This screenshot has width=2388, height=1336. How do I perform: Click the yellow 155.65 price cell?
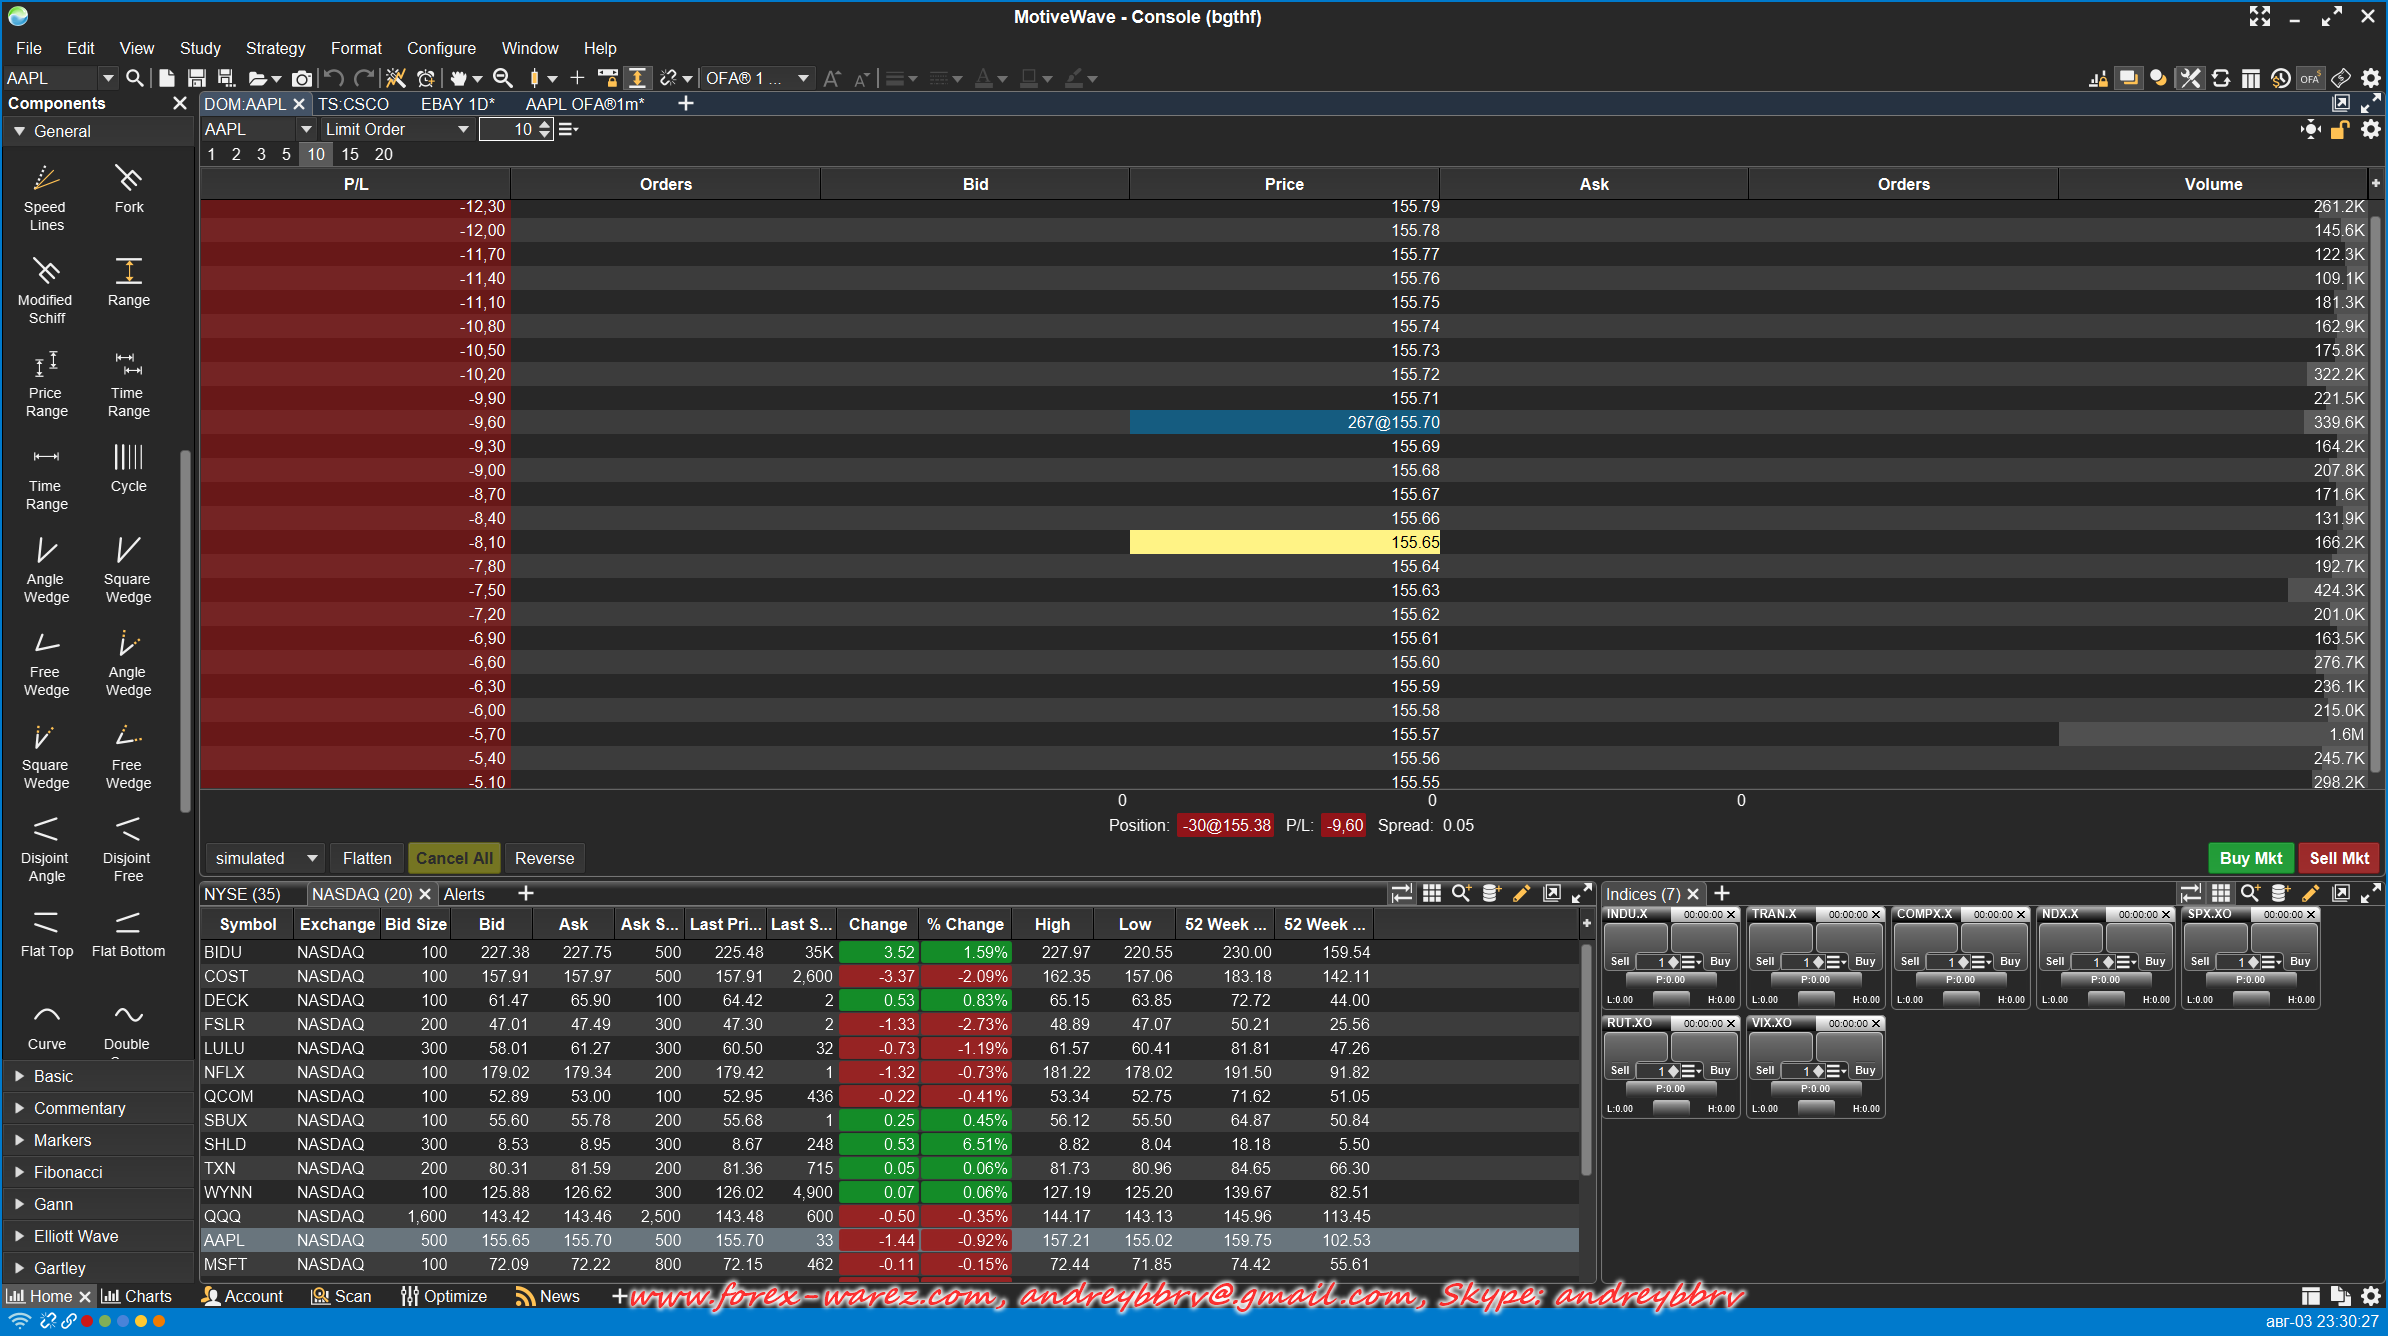pyautogui.click(x=1284, y=542)
